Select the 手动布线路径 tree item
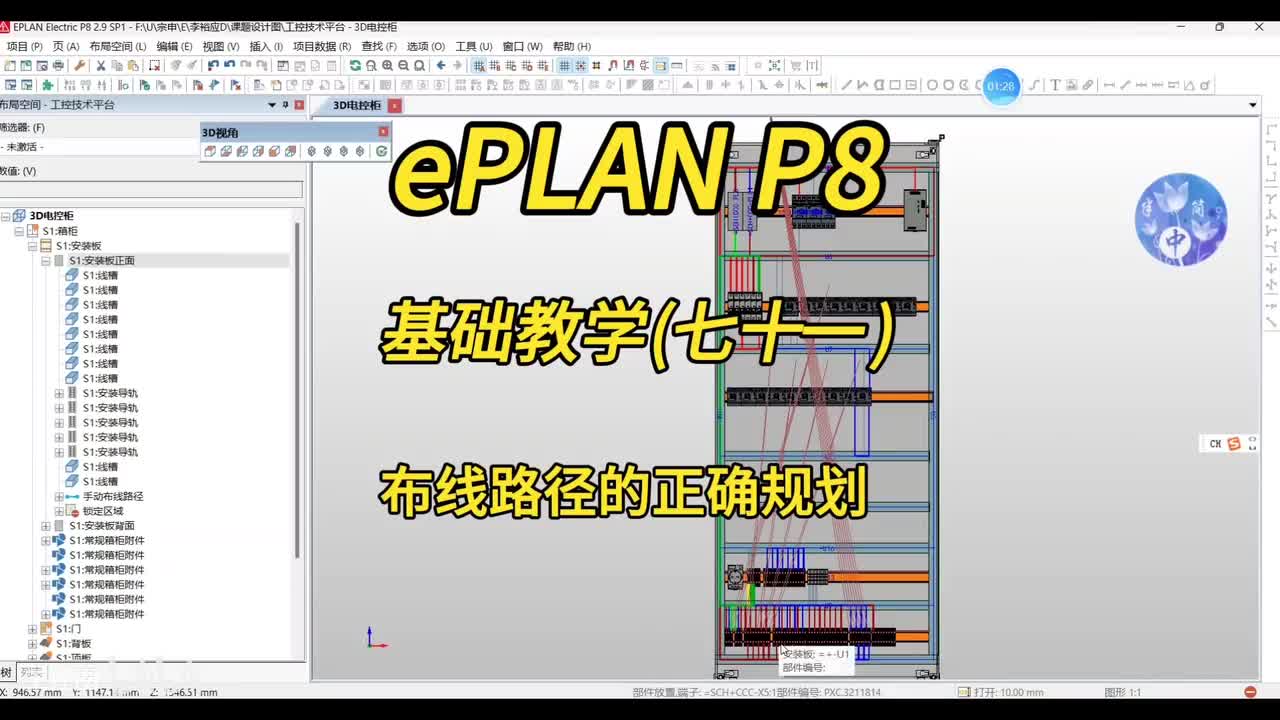This screenshot has height=720, width=1280. point(113,496)
